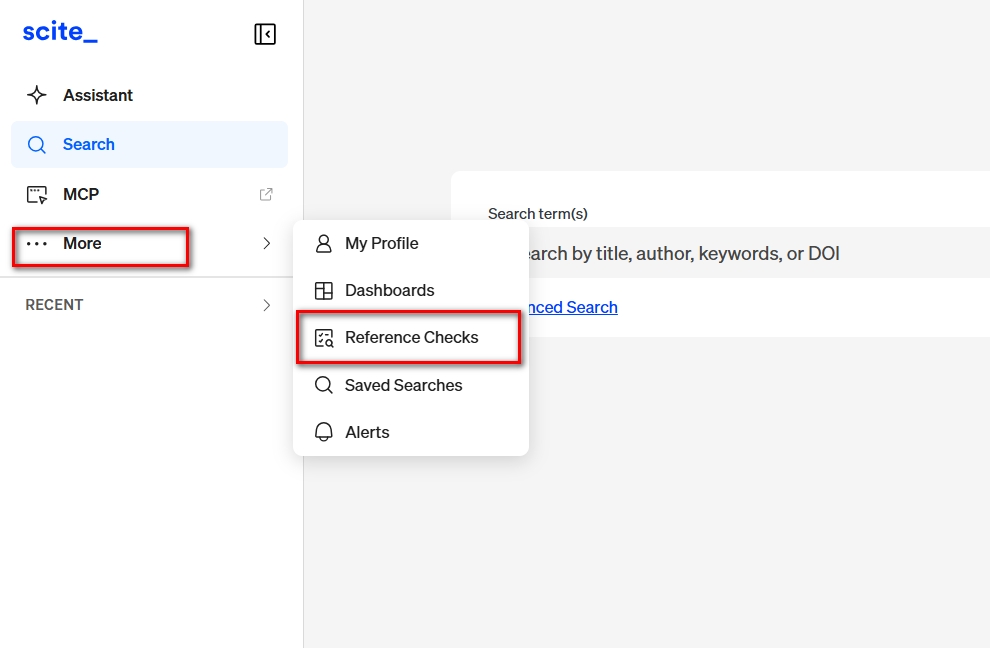Click the Search magnifier icon in sidebar
Viewport: 990px width, 648px height.
(x=37, y=145)
